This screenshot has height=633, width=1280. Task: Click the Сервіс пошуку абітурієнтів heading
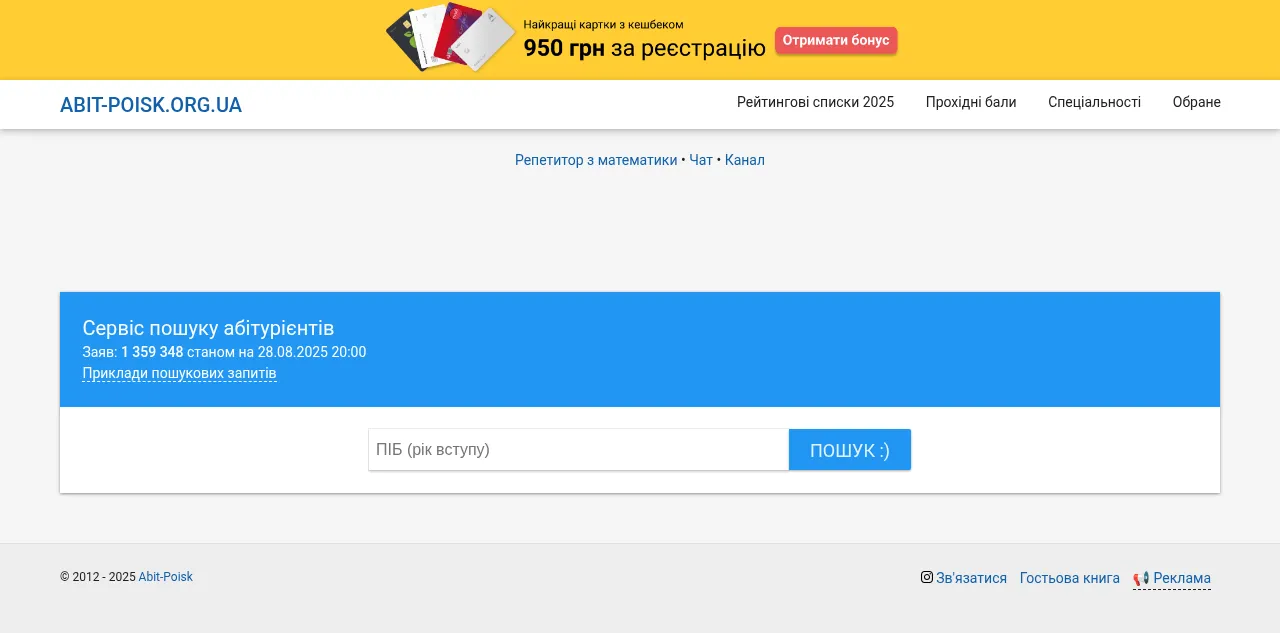tap(208, 328)
